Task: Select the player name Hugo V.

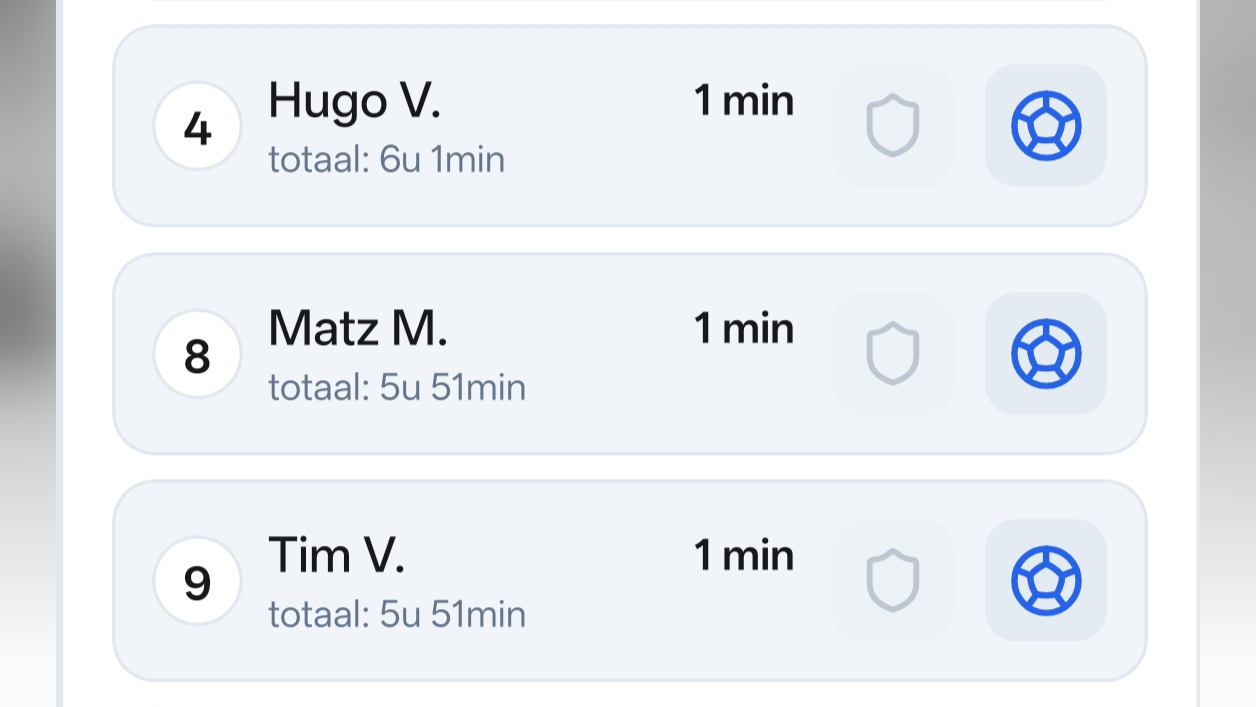Action: (354, 101)
